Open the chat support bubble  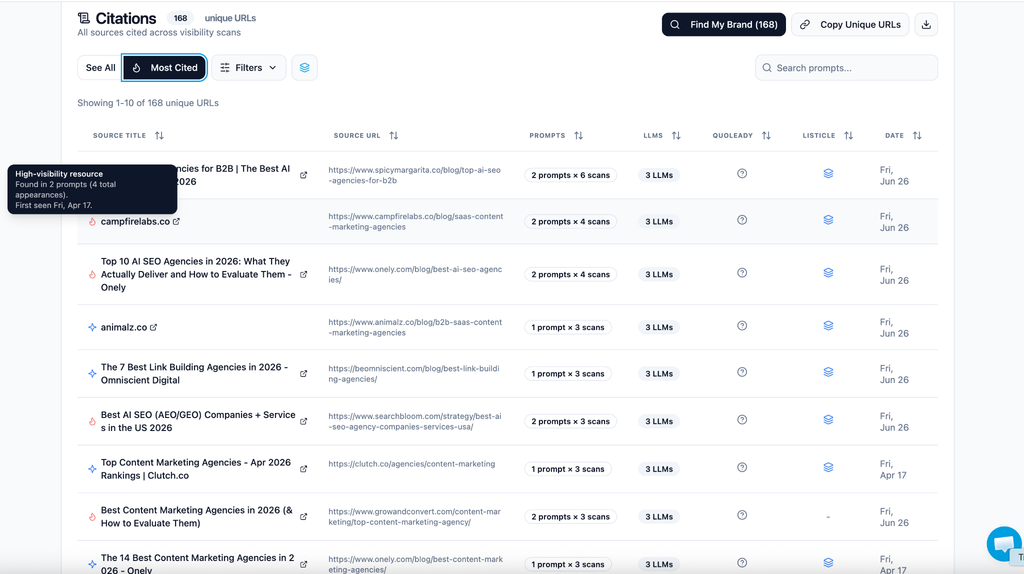click(1004, 543)
